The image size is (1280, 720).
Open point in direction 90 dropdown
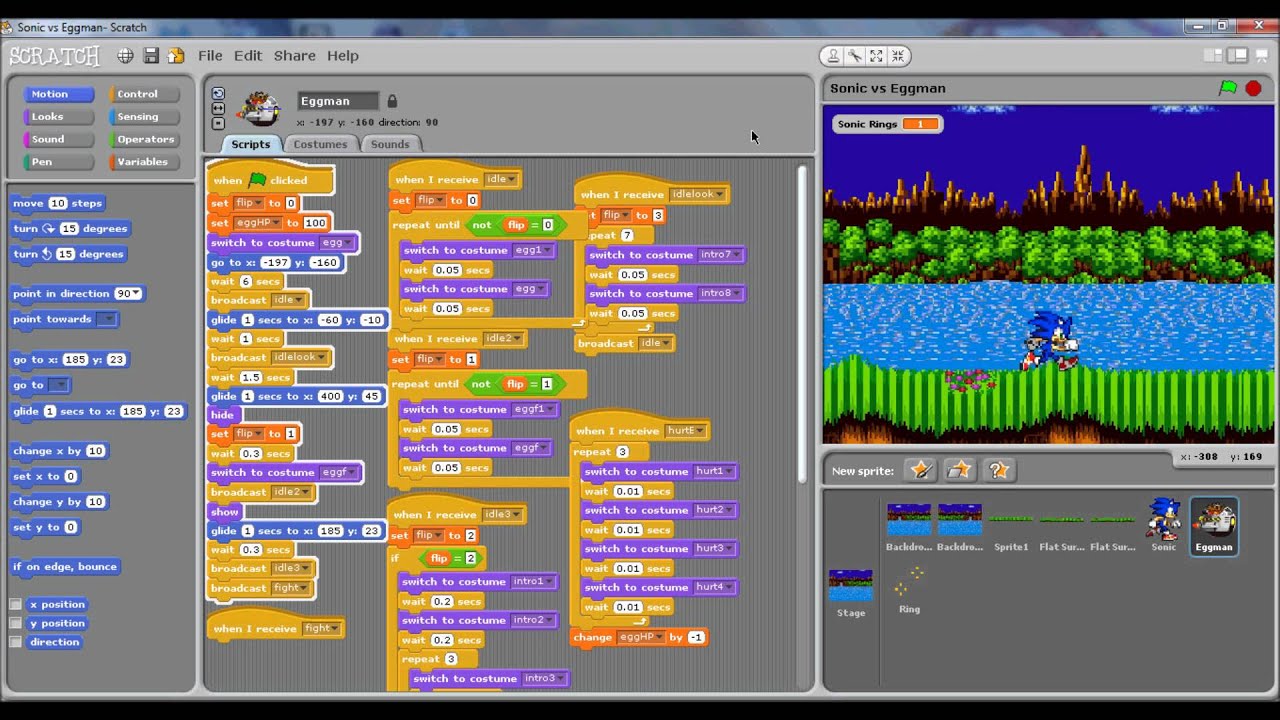click(136, 294)
